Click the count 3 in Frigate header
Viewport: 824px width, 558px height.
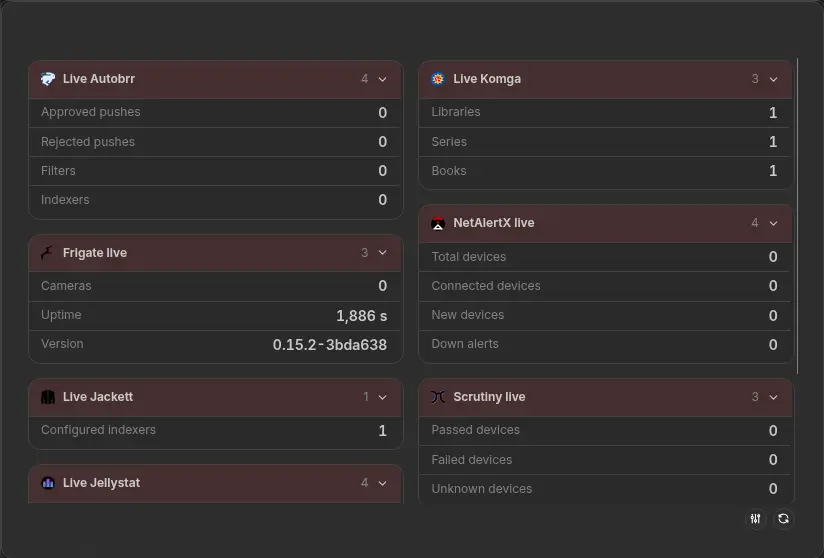click(x=364, y=253)
